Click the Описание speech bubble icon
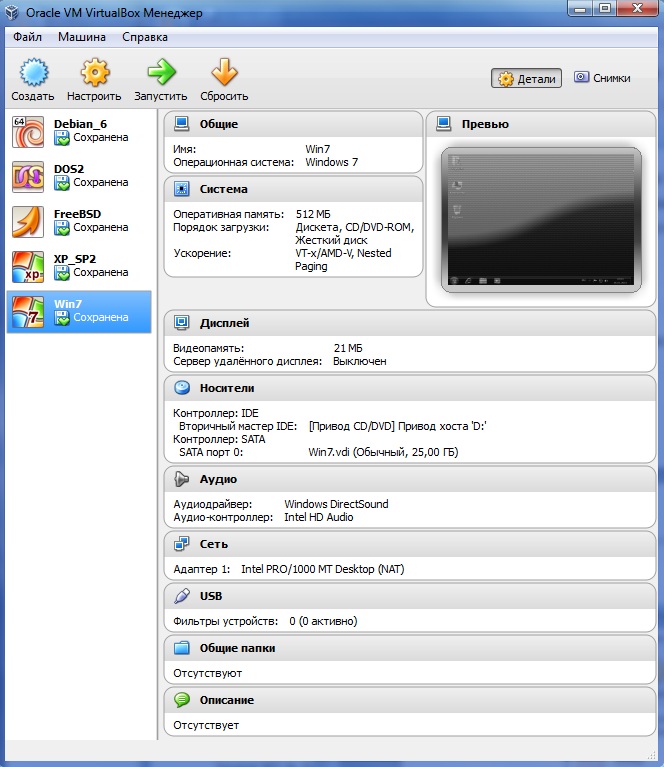The height and width of the screenshot is (767, 664). point(182,699)
